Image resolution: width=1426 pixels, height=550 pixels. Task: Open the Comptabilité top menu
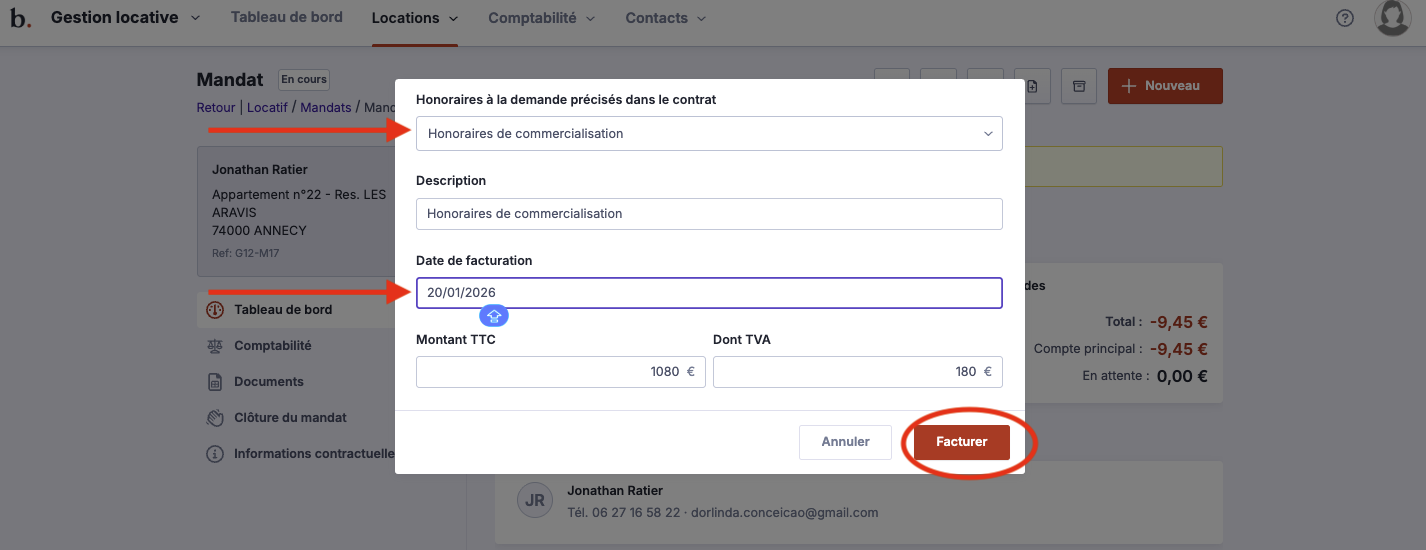[541, 18]
